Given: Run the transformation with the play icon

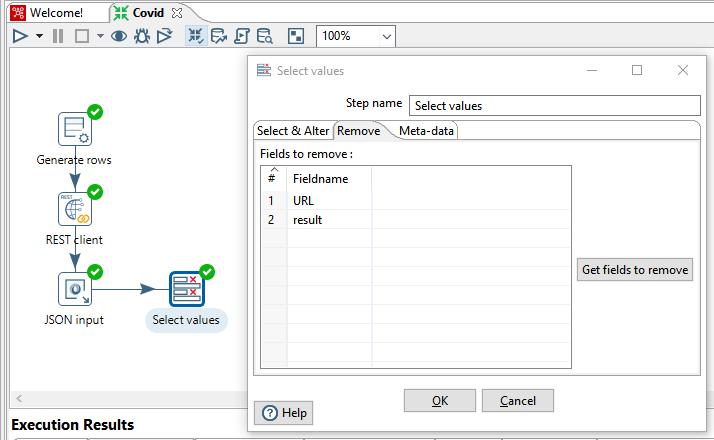Looking at the screenshot, I should 21,36.
